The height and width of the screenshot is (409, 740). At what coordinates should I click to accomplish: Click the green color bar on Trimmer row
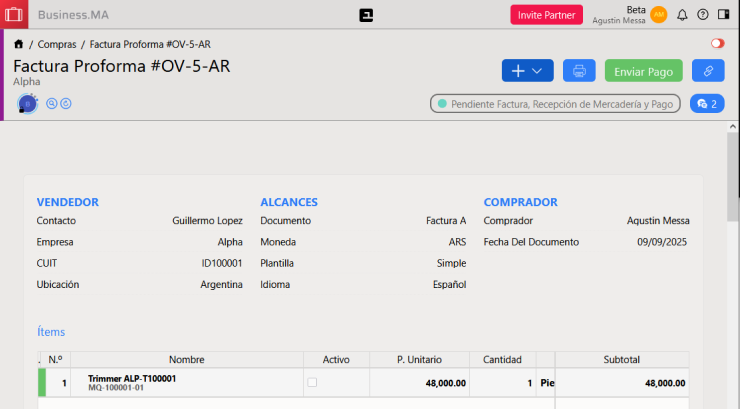(42, 382)
